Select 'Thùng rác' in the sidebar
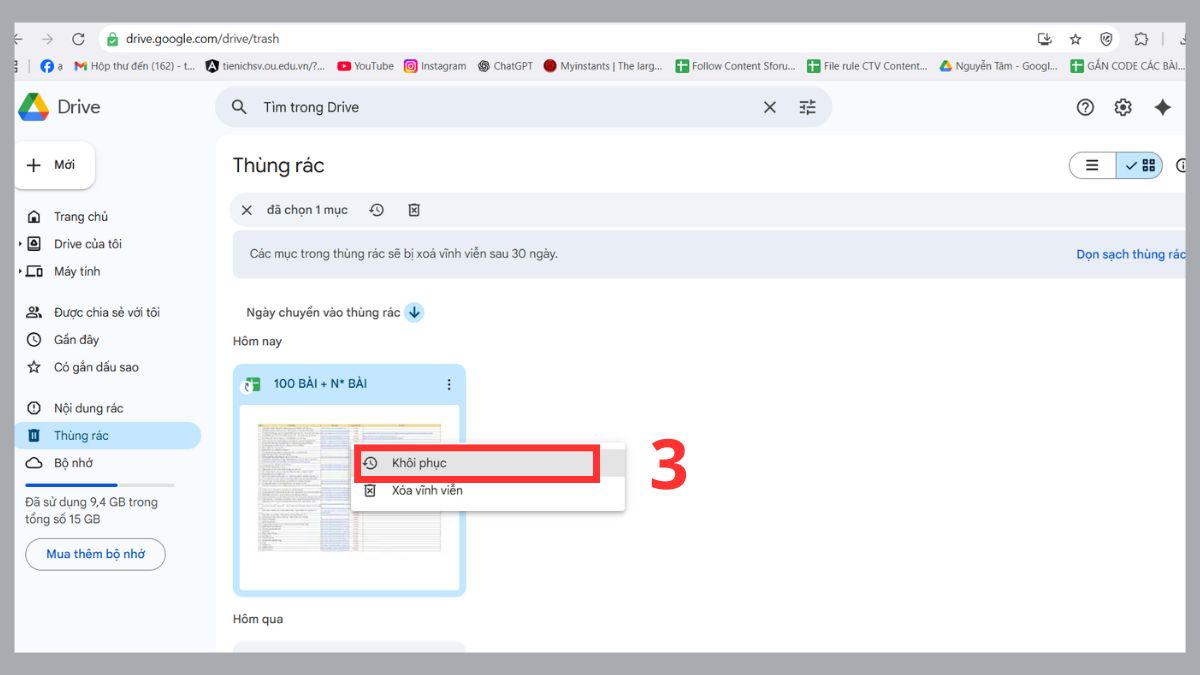Image resolution: width=1200 pixels, height=675 pixels. (107, 436)
